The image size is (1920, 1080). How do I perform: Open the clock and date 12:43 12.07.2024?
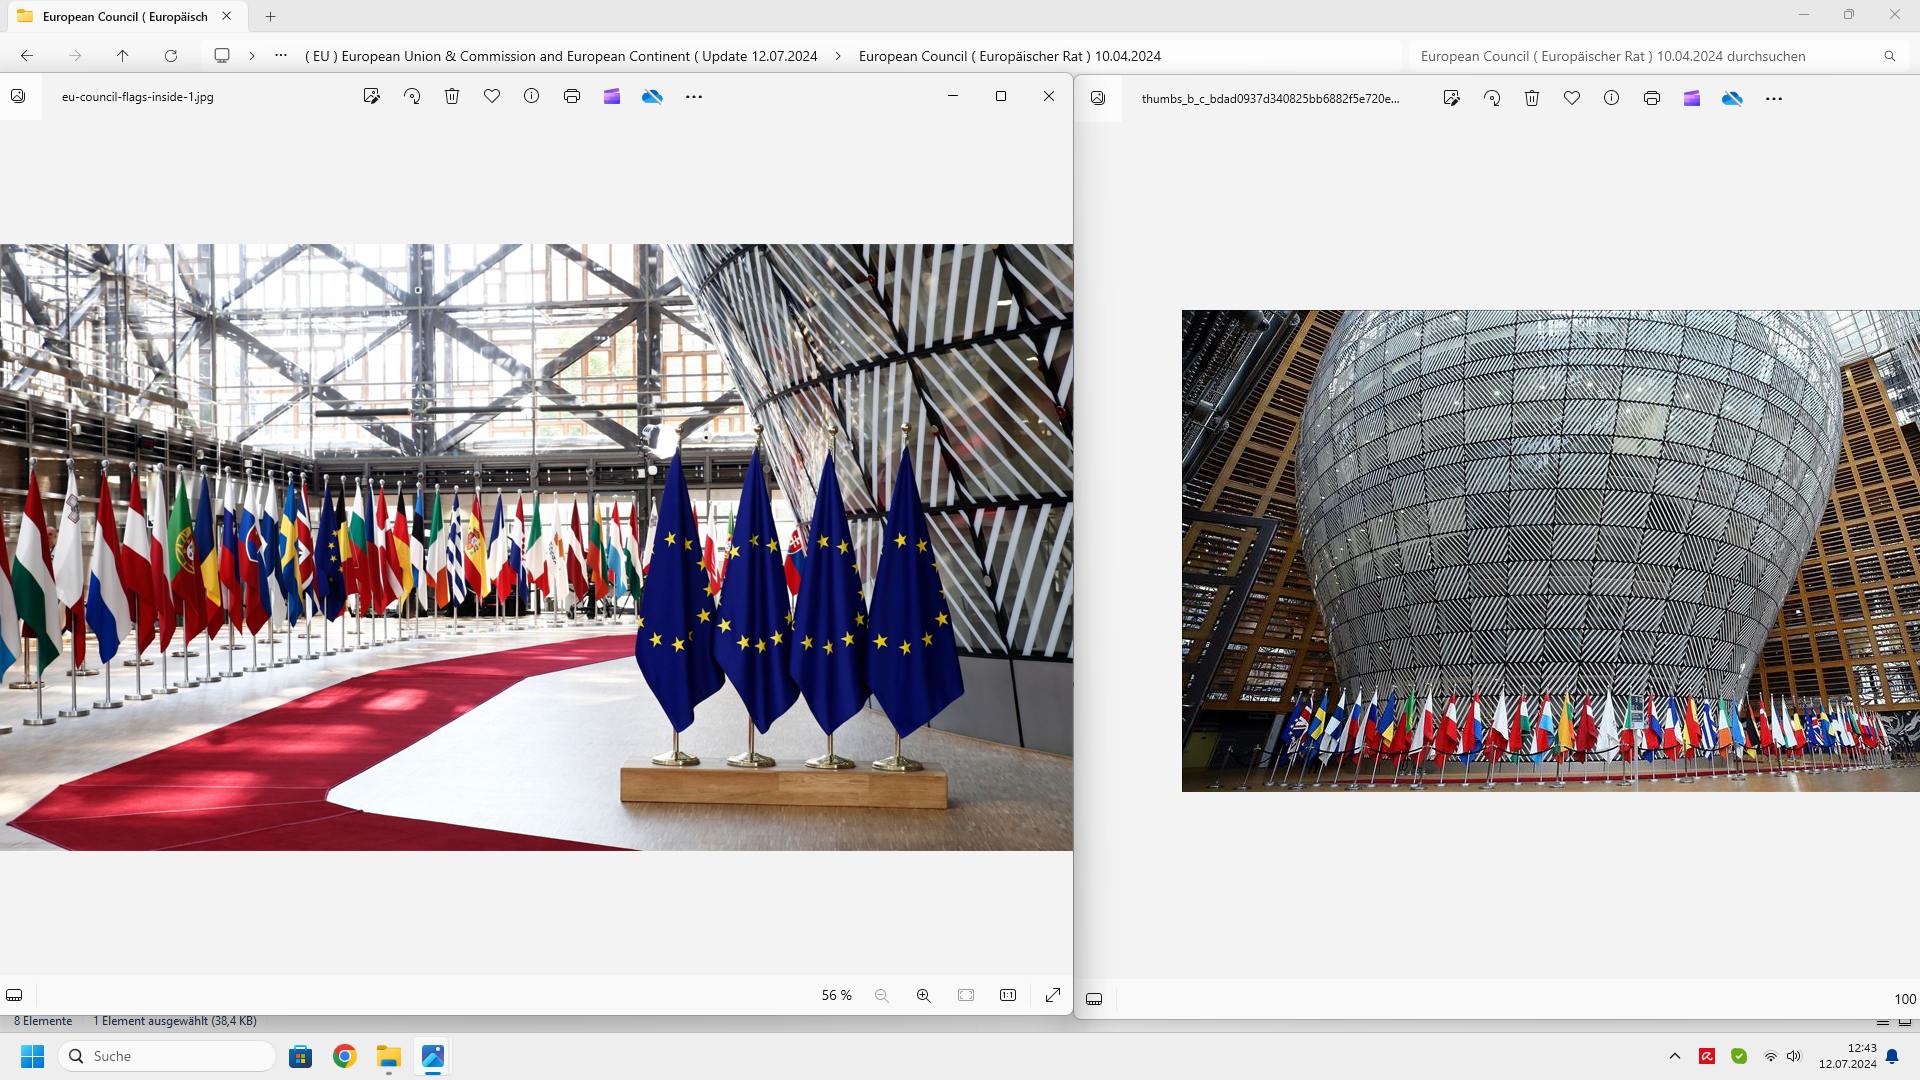(1847, 1056)
